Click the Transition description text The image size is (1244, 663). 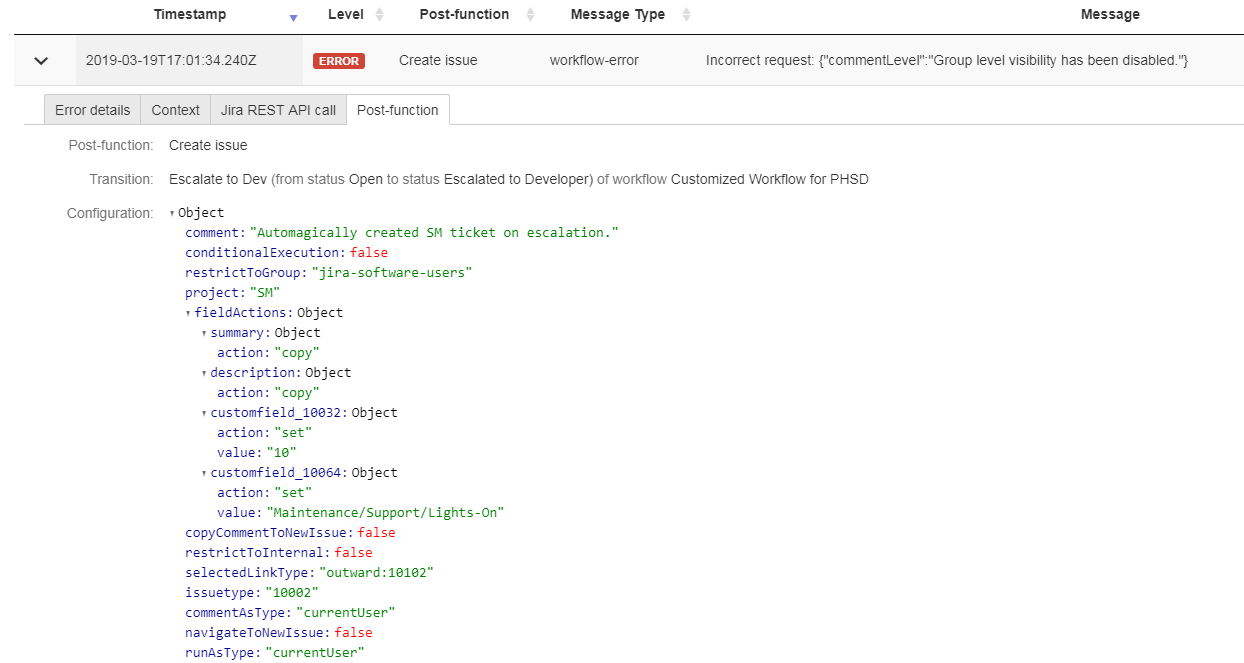519,180
